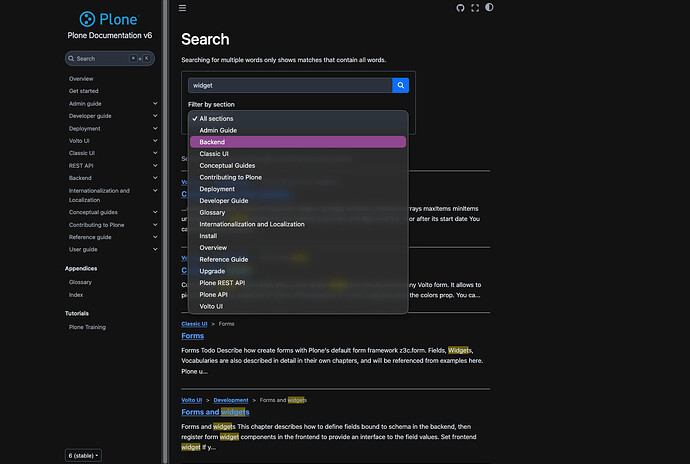The image size is (690, 464).
Task: Toggle the sidebar with the hamburger icon
Action: point(181,8)
